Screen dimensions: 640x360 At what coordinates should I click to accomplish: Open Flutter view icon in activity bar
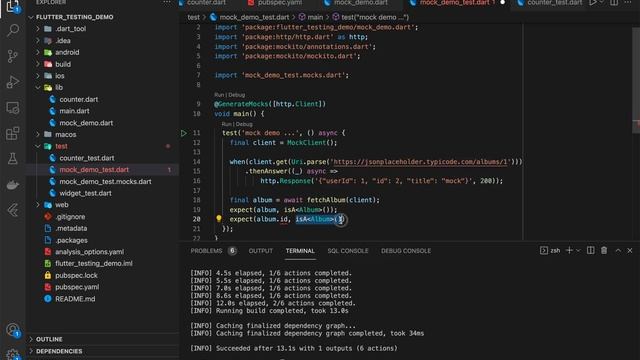(13, 210)
